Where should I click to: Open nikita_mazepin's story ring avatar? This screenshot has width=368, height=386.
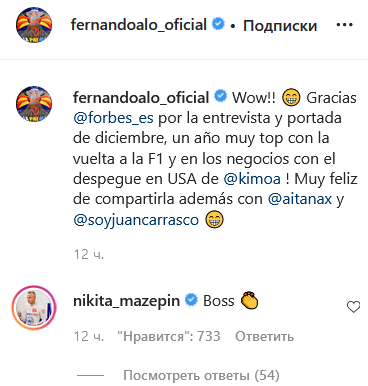[34, 307]
